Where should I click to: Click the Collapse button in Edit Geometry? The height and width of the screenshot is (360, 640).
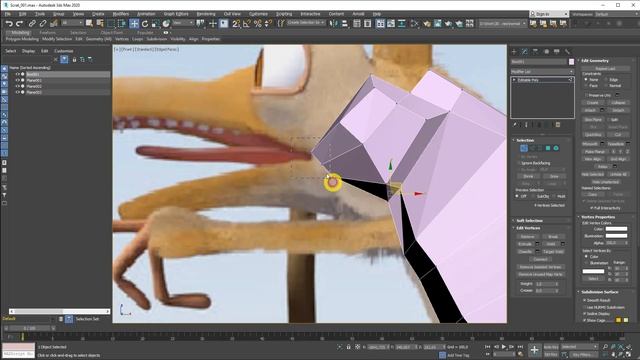tap(618, 102)
